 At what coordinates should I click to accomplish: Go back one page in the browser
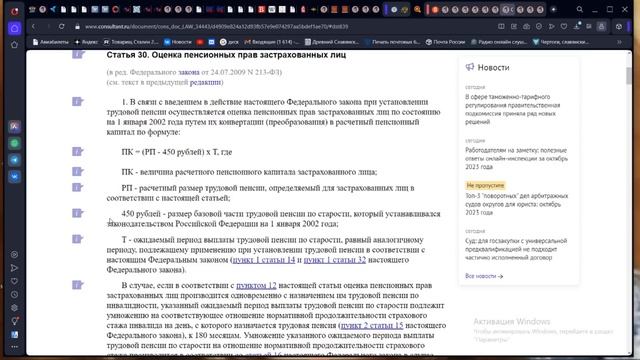coord(33,27)
